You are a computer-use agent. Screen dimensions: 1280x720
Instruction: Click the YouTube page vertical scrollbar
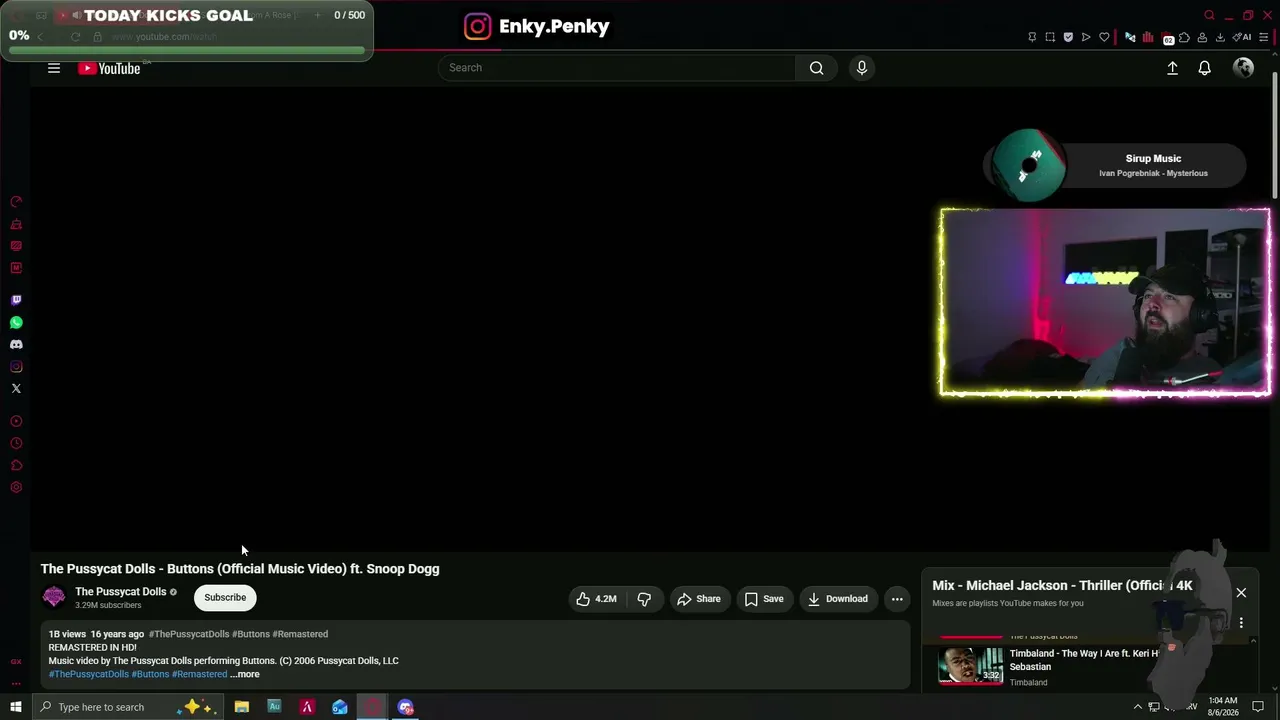(x=1275, y=135)
